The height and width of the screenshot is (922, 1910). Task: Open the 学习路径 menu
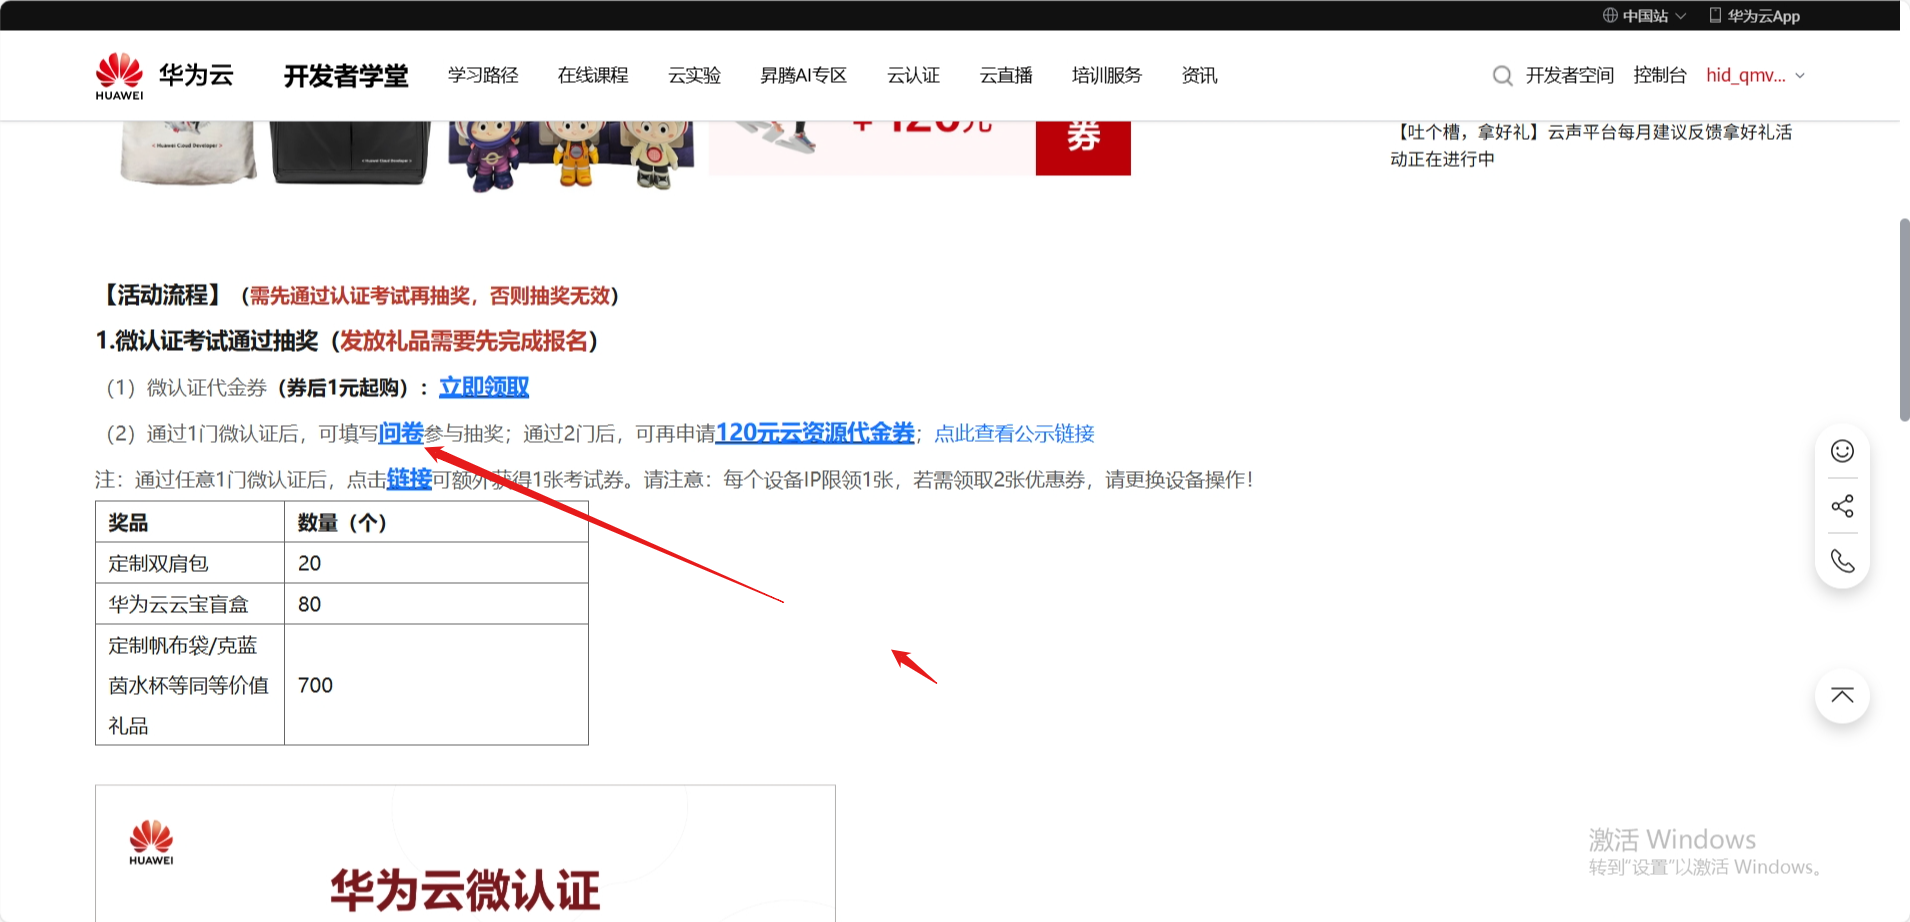tap(483, 76)
